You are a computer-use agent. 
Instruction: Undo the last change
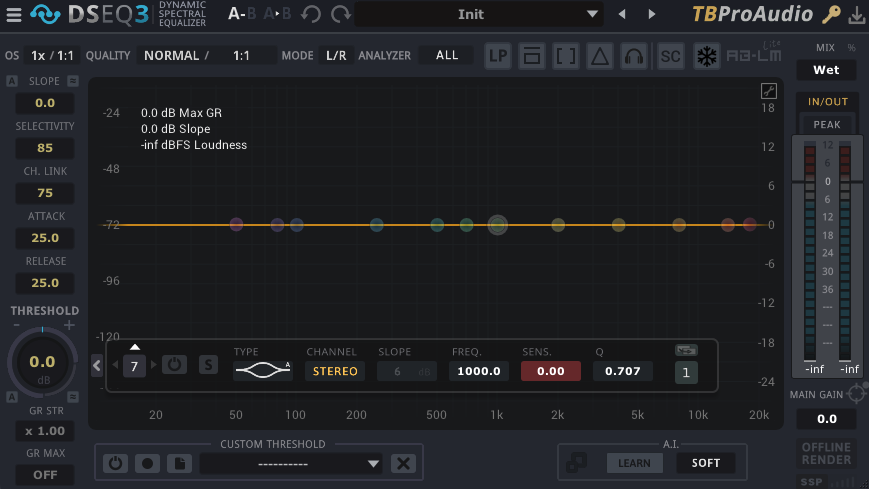click(x=311, y=14)
